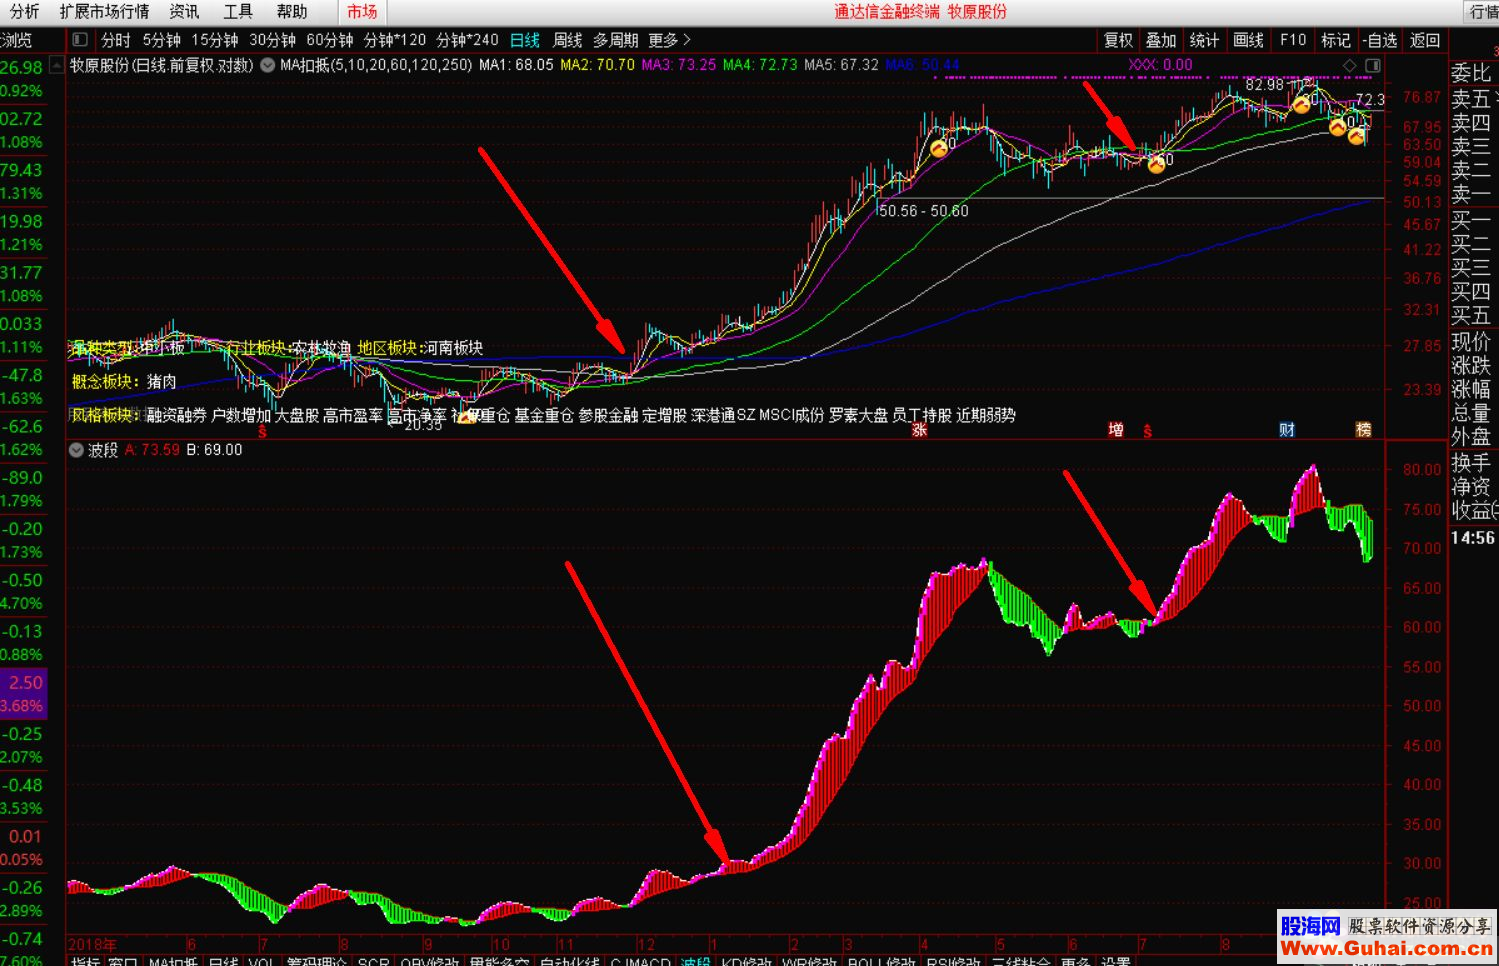Click the 增 marker on the main chart time axis
The image size is (1499, 966).
point(1116,429)
